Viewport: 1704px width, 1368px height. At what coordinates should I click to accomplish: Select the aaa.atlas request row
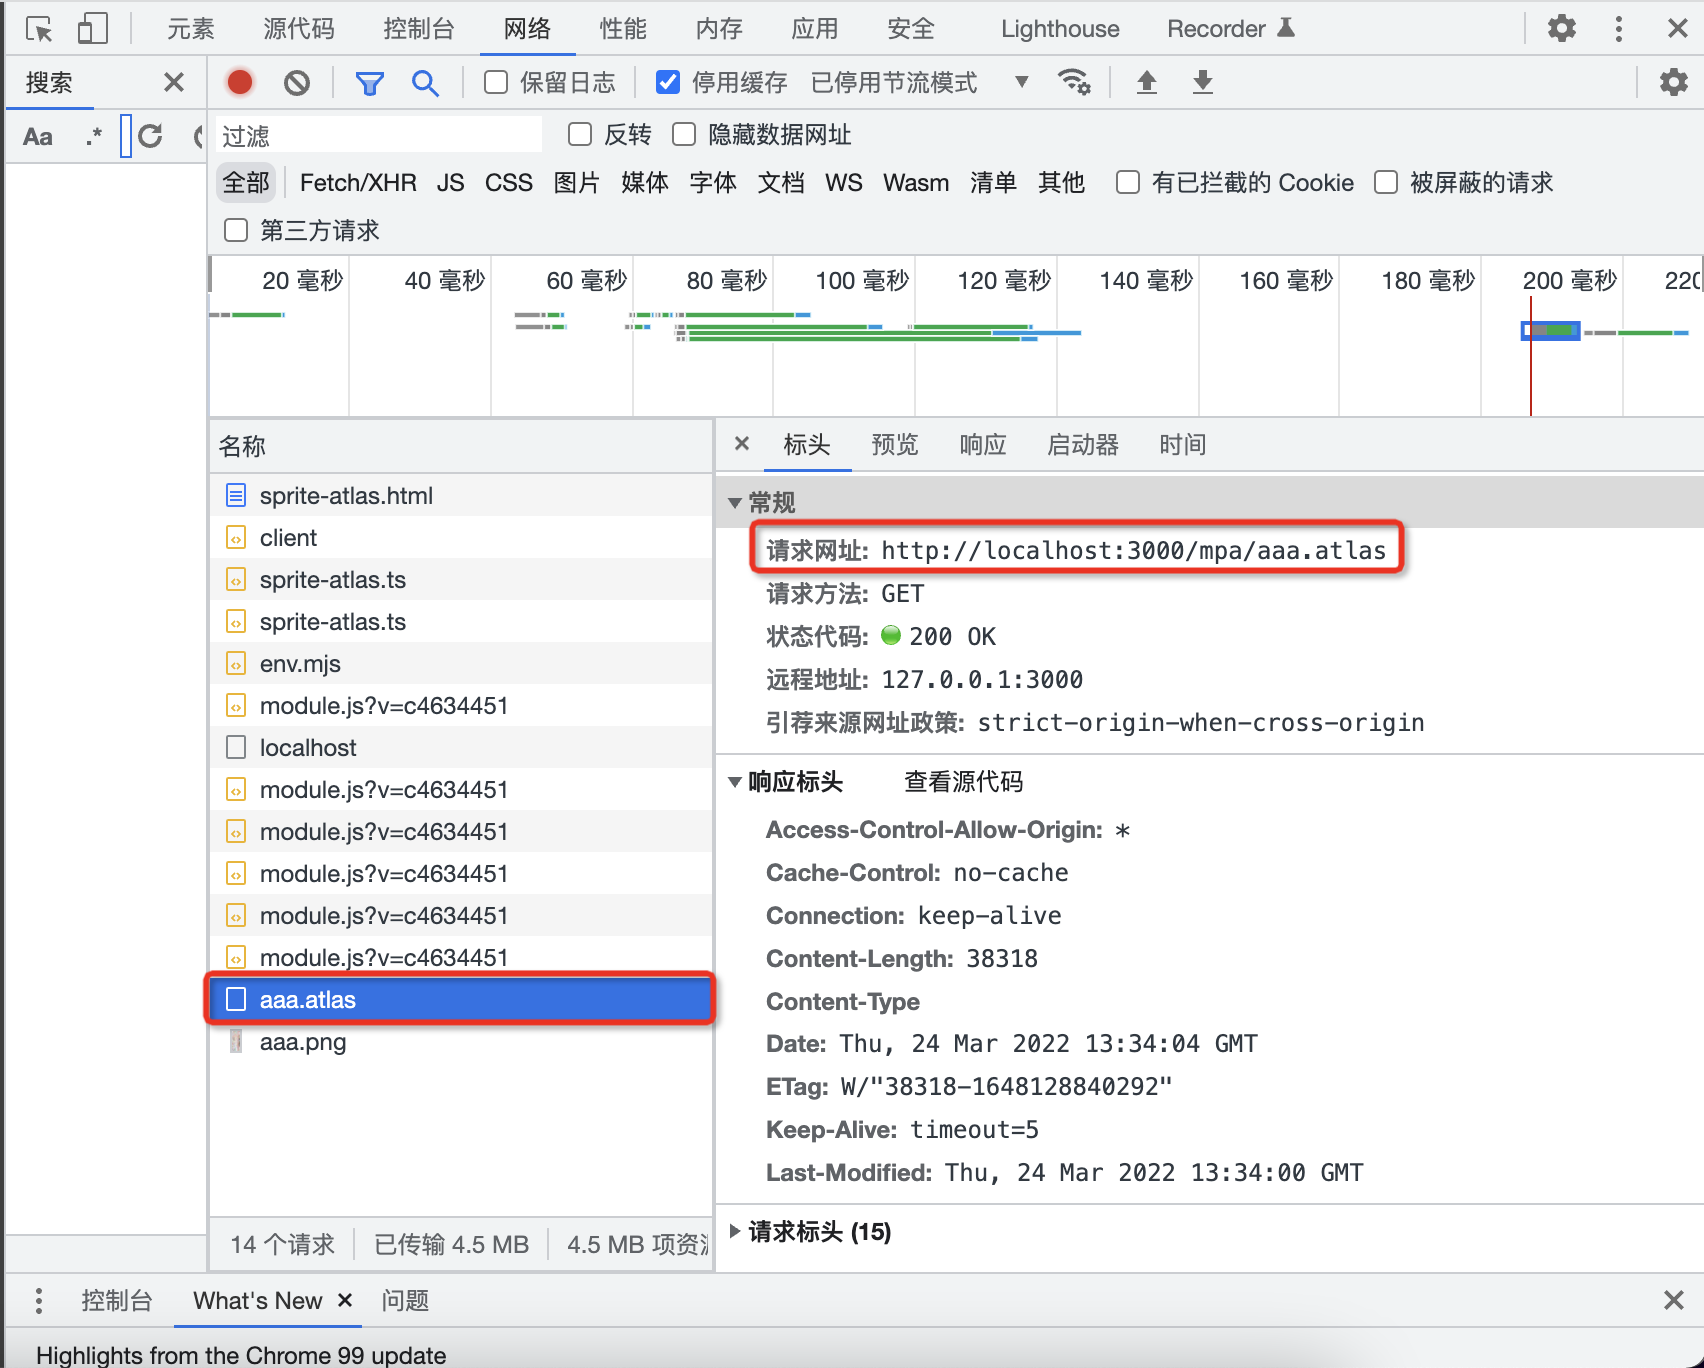click(x=461, y=999)
